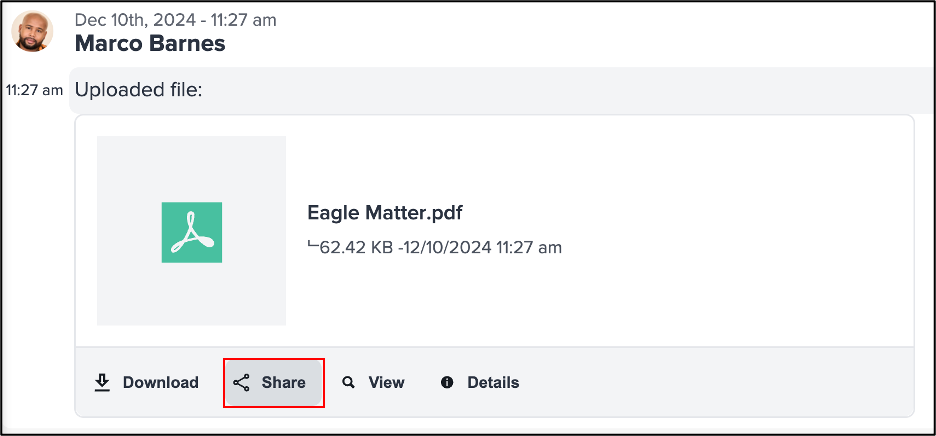This screenshot has width=936, height=436.
Task: Click the 62.42 KB file size text
Action: 358,247
